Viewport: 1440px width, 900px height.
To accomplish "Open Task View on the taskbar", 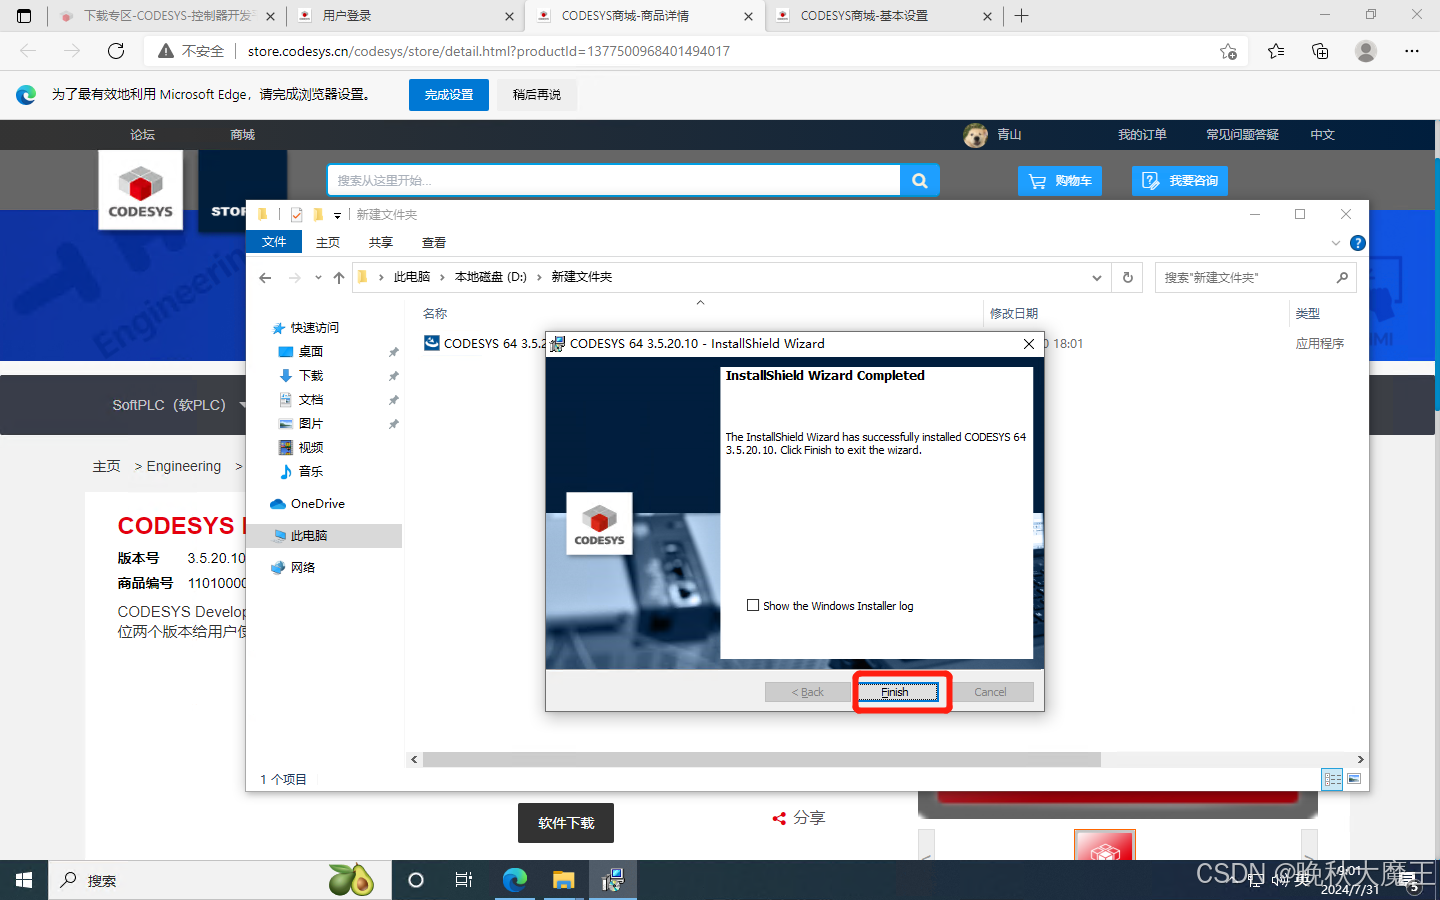I will tap(464, 880).
